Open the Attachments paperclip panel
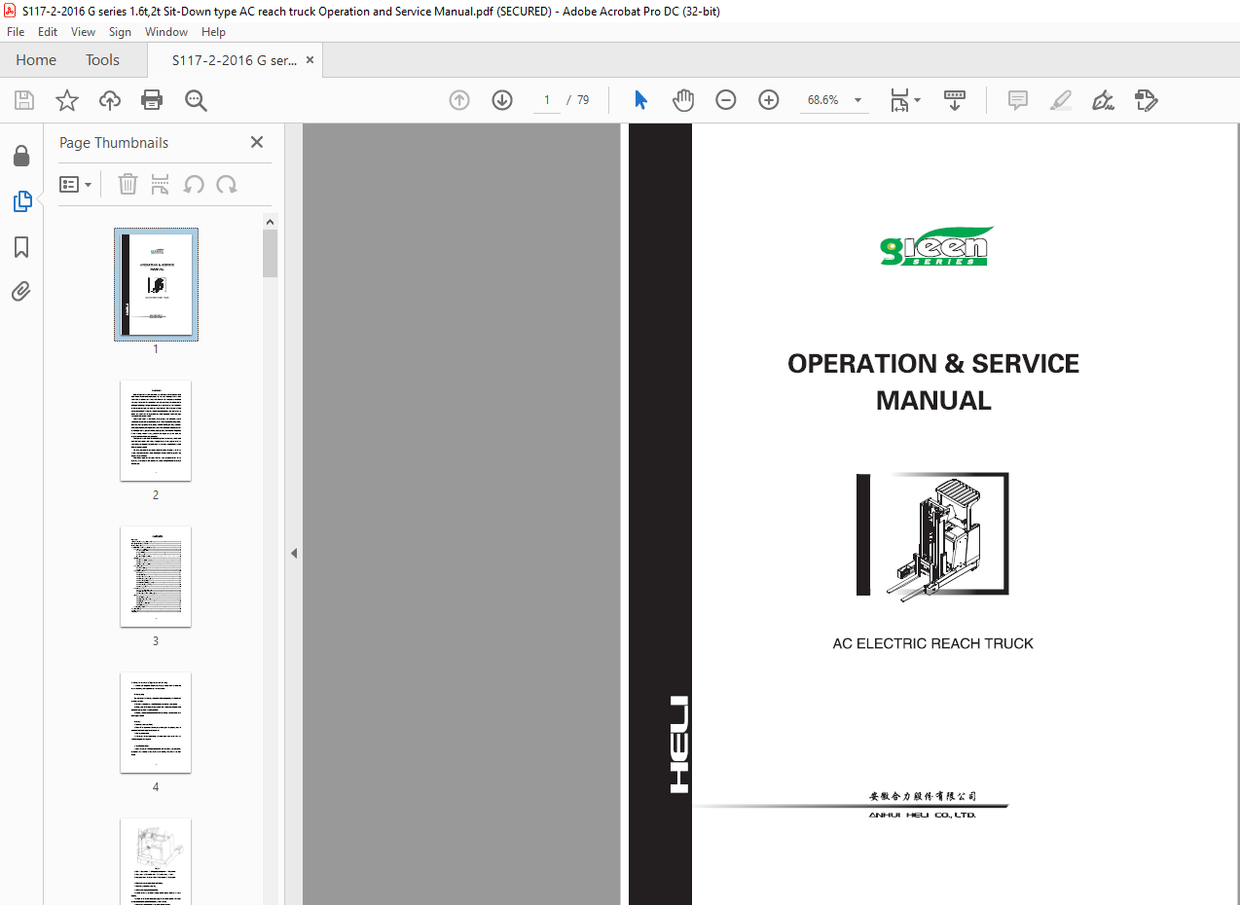Image resolution: width=1240 pixels, height=905 pixels. coord(21,292)
